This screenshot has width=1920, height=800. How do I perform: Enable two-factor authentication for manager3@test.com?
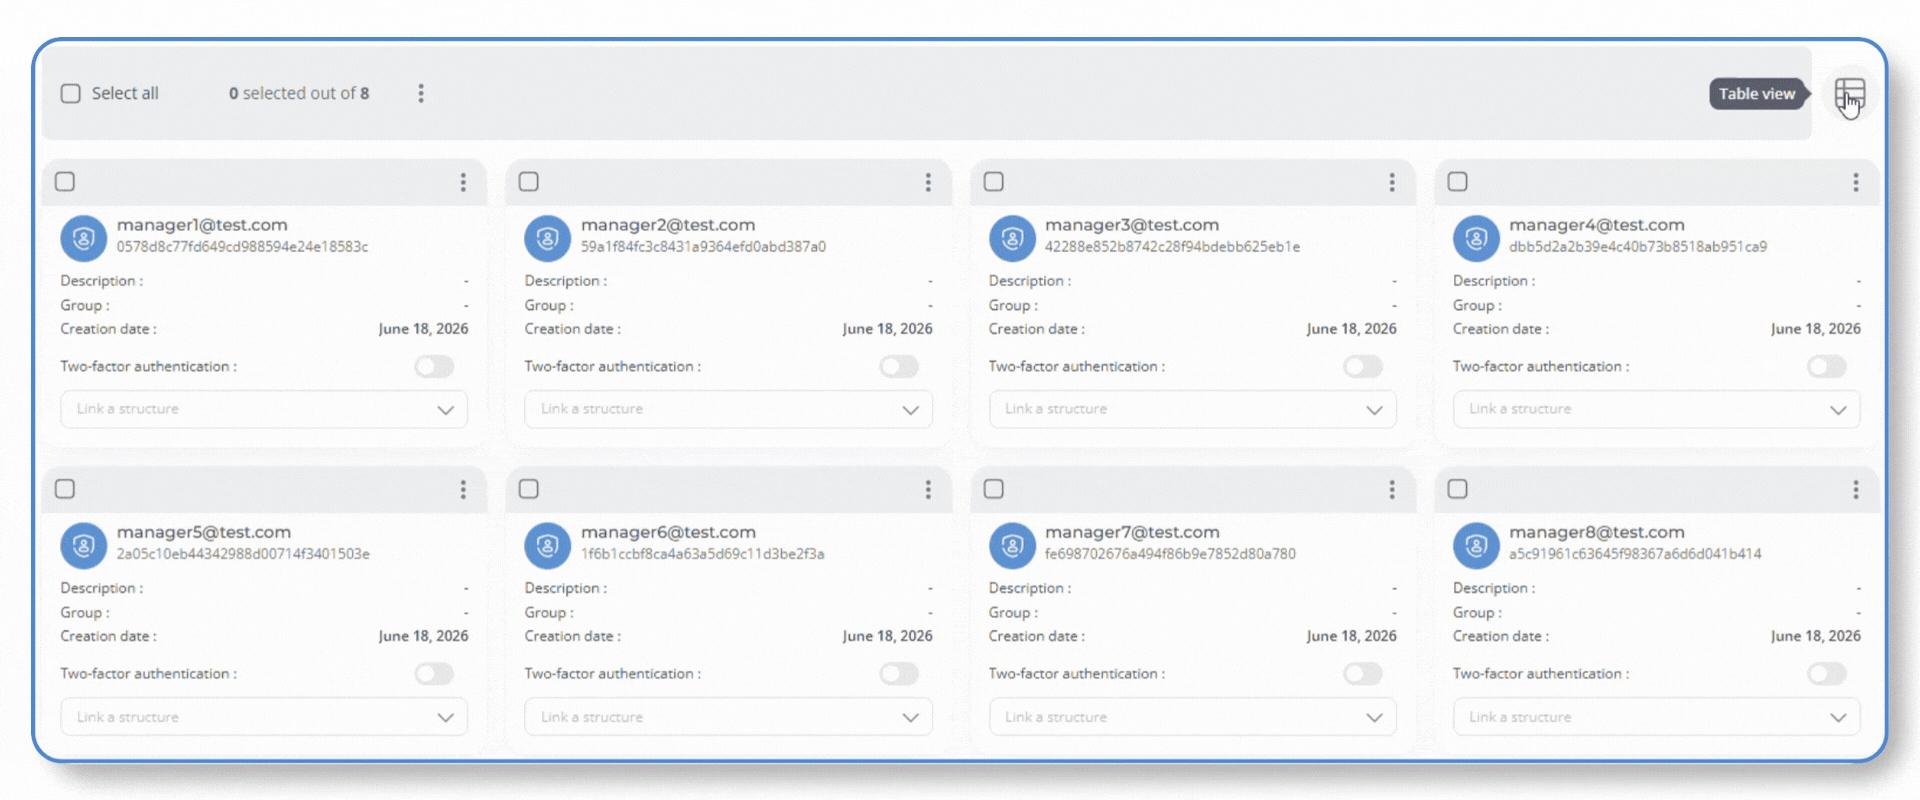click(1363, 367)
